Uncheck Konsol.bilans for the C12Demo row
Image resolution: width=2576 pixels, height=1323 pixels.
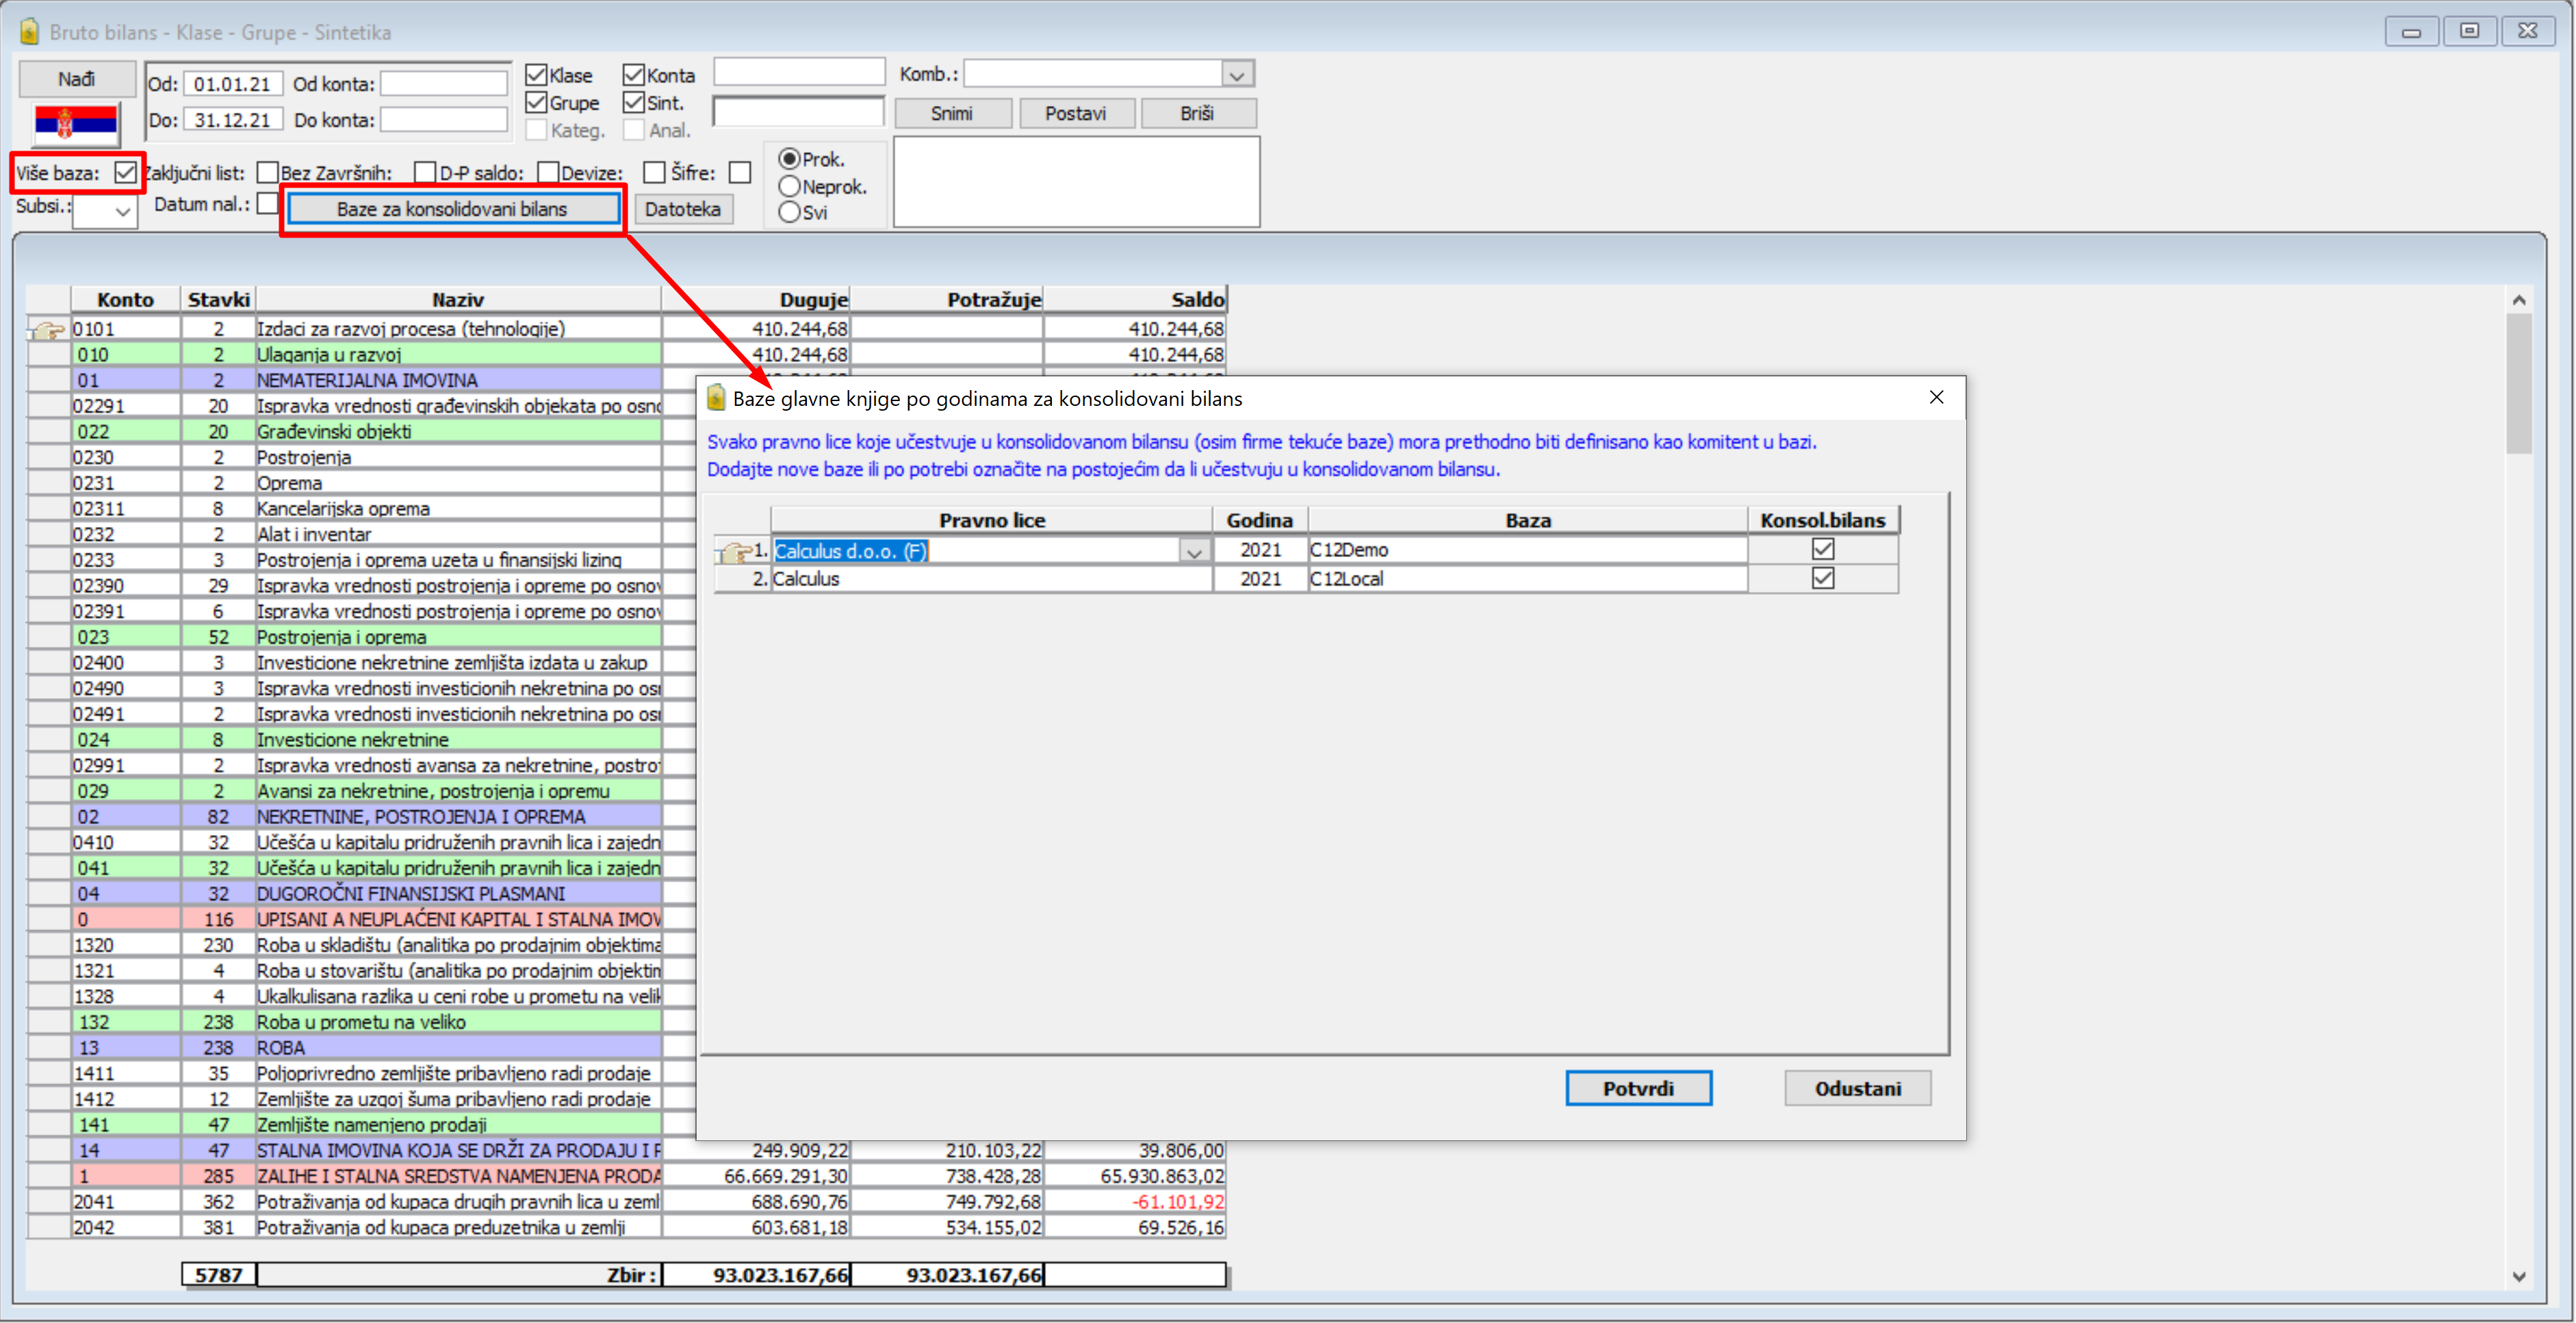coord(1822,549)
